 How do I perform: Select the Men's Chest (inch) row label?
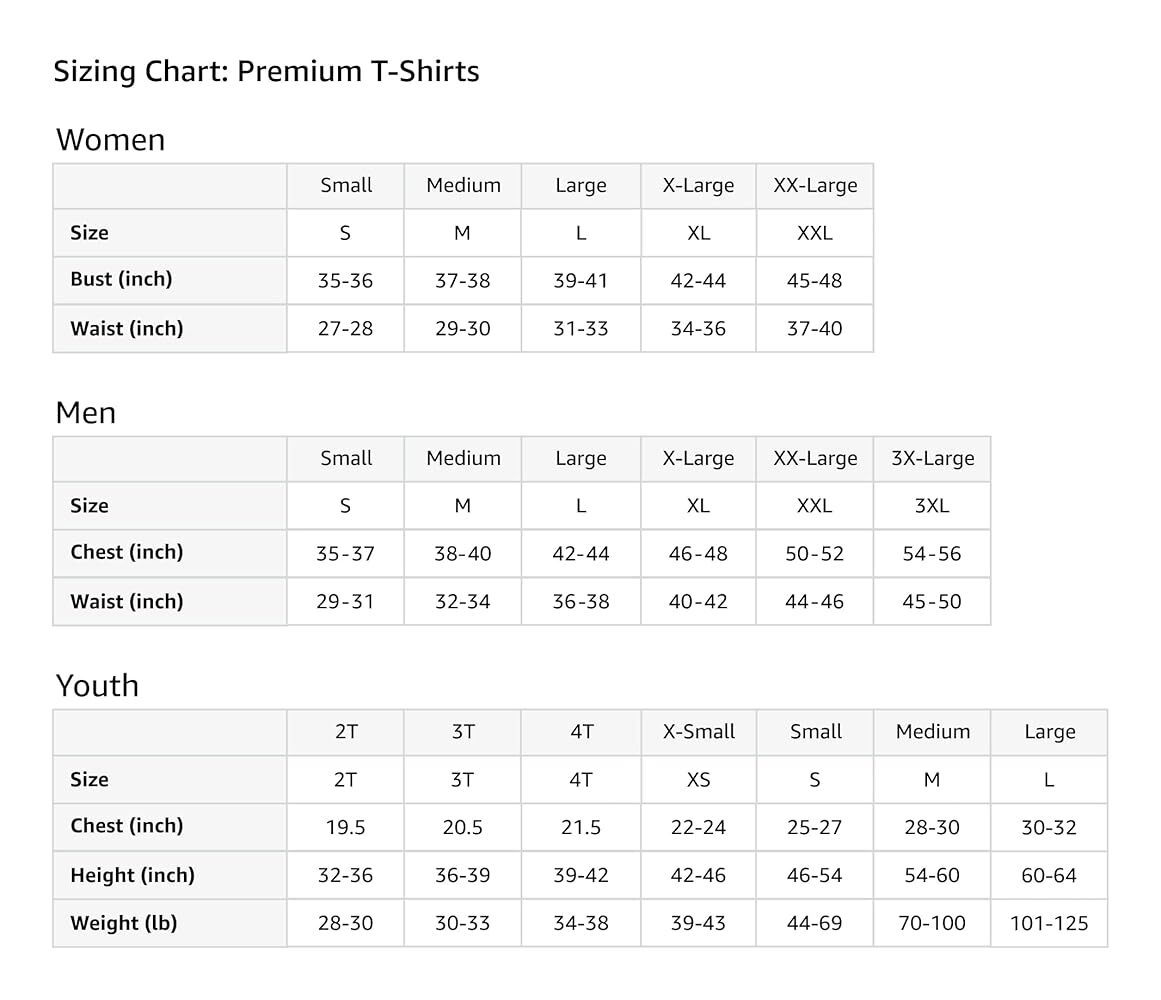click(126, 553)
